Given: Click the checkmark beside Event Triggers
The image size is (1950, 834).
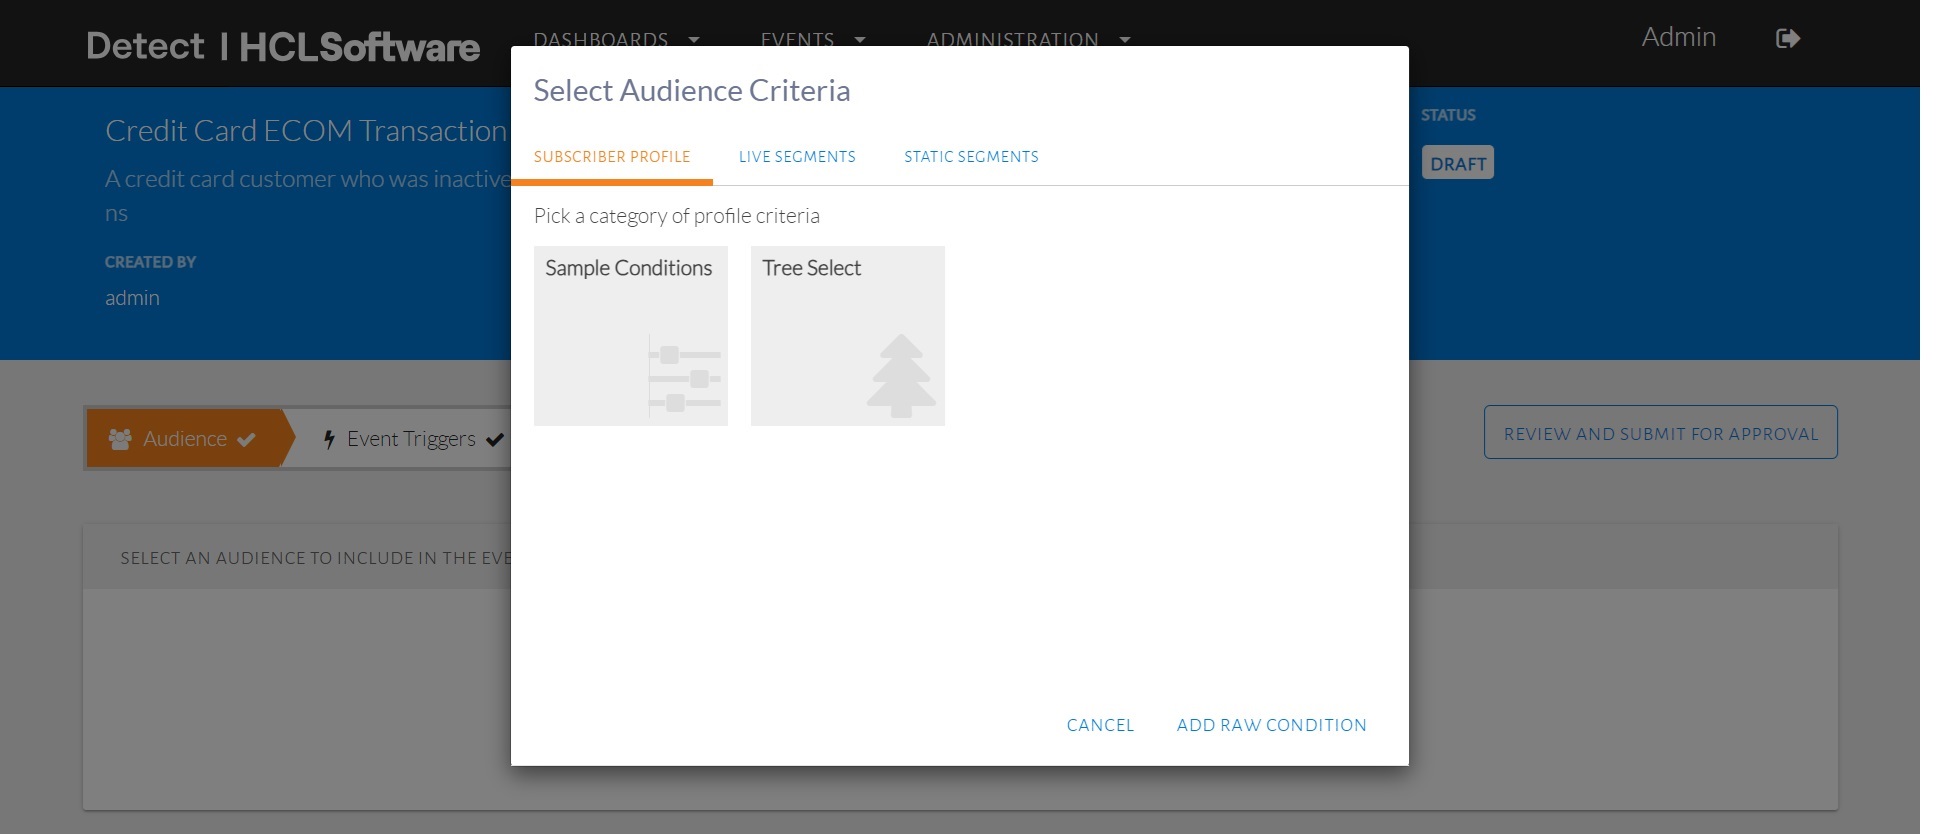Looking at the screenshot, I should [x=494, y=439].
